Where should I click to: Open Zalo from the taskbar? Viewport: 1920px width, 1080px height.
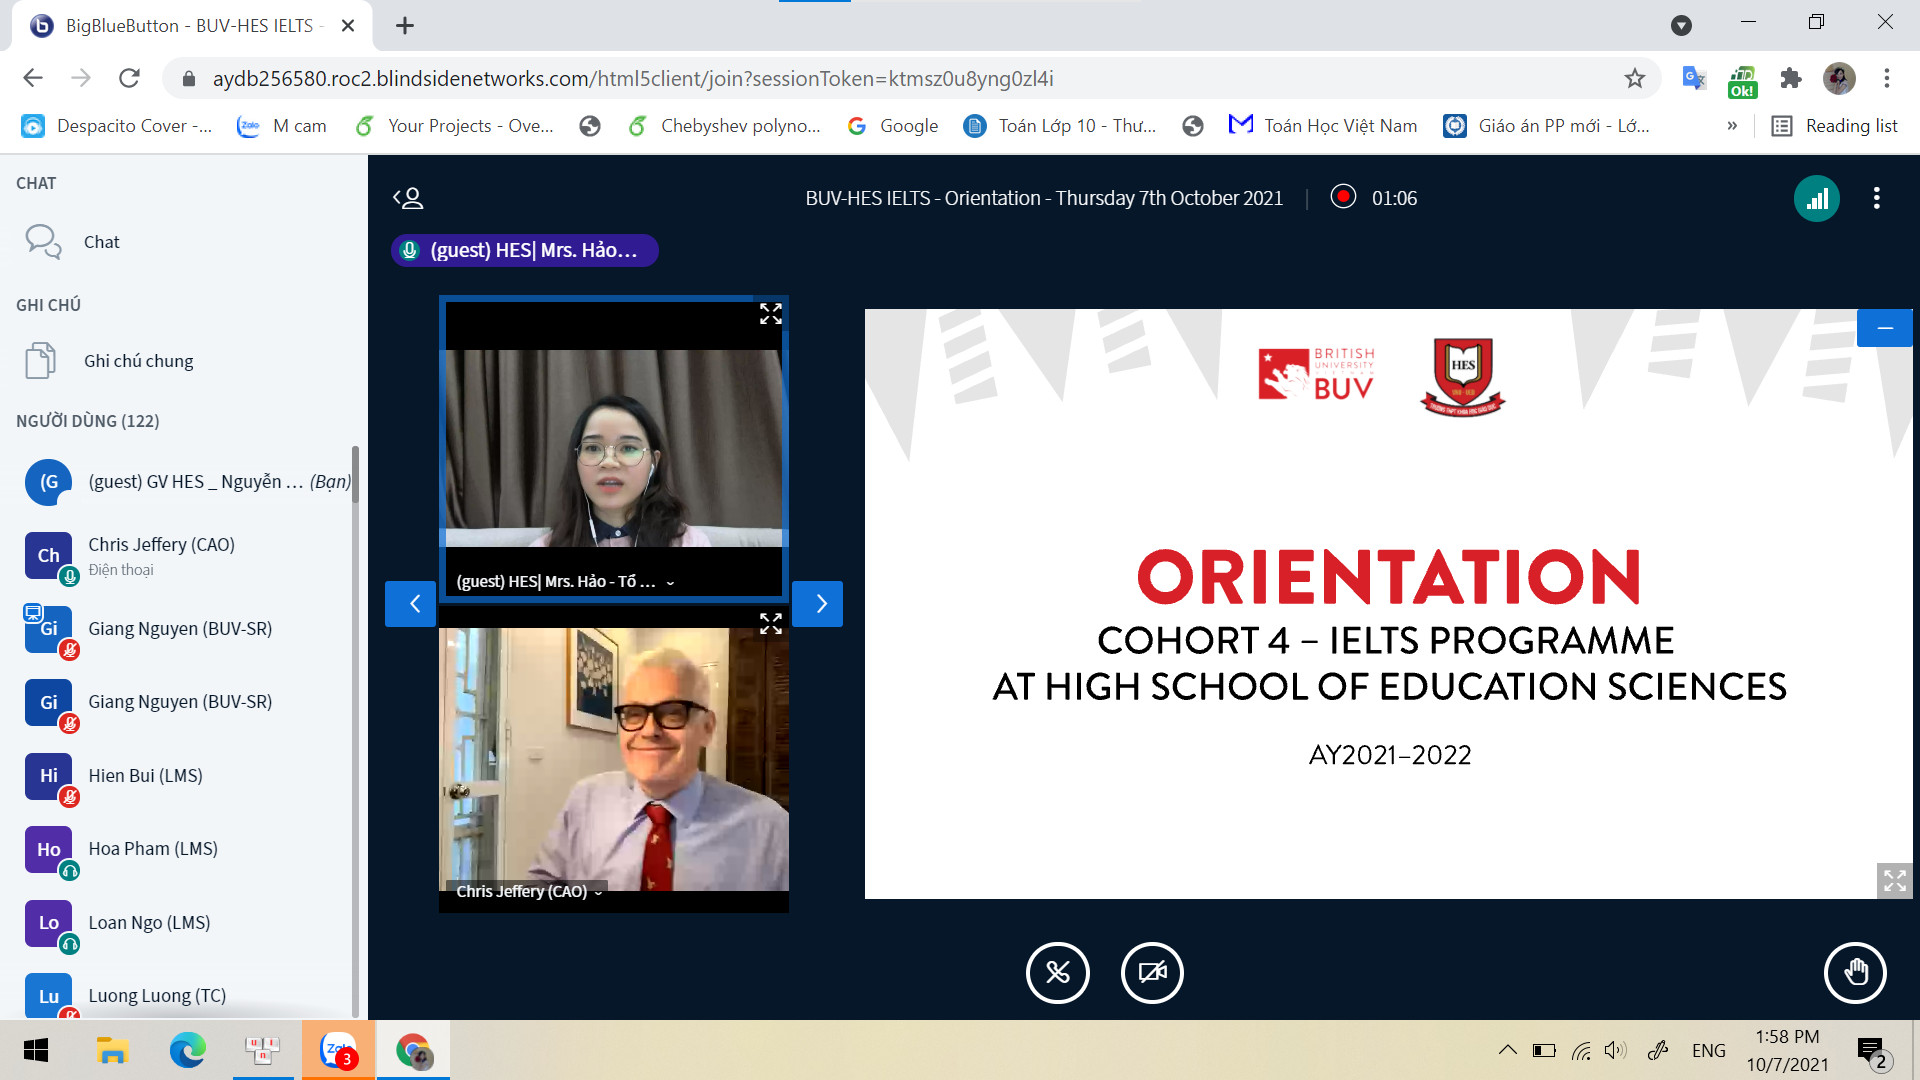coord(338,1050)
